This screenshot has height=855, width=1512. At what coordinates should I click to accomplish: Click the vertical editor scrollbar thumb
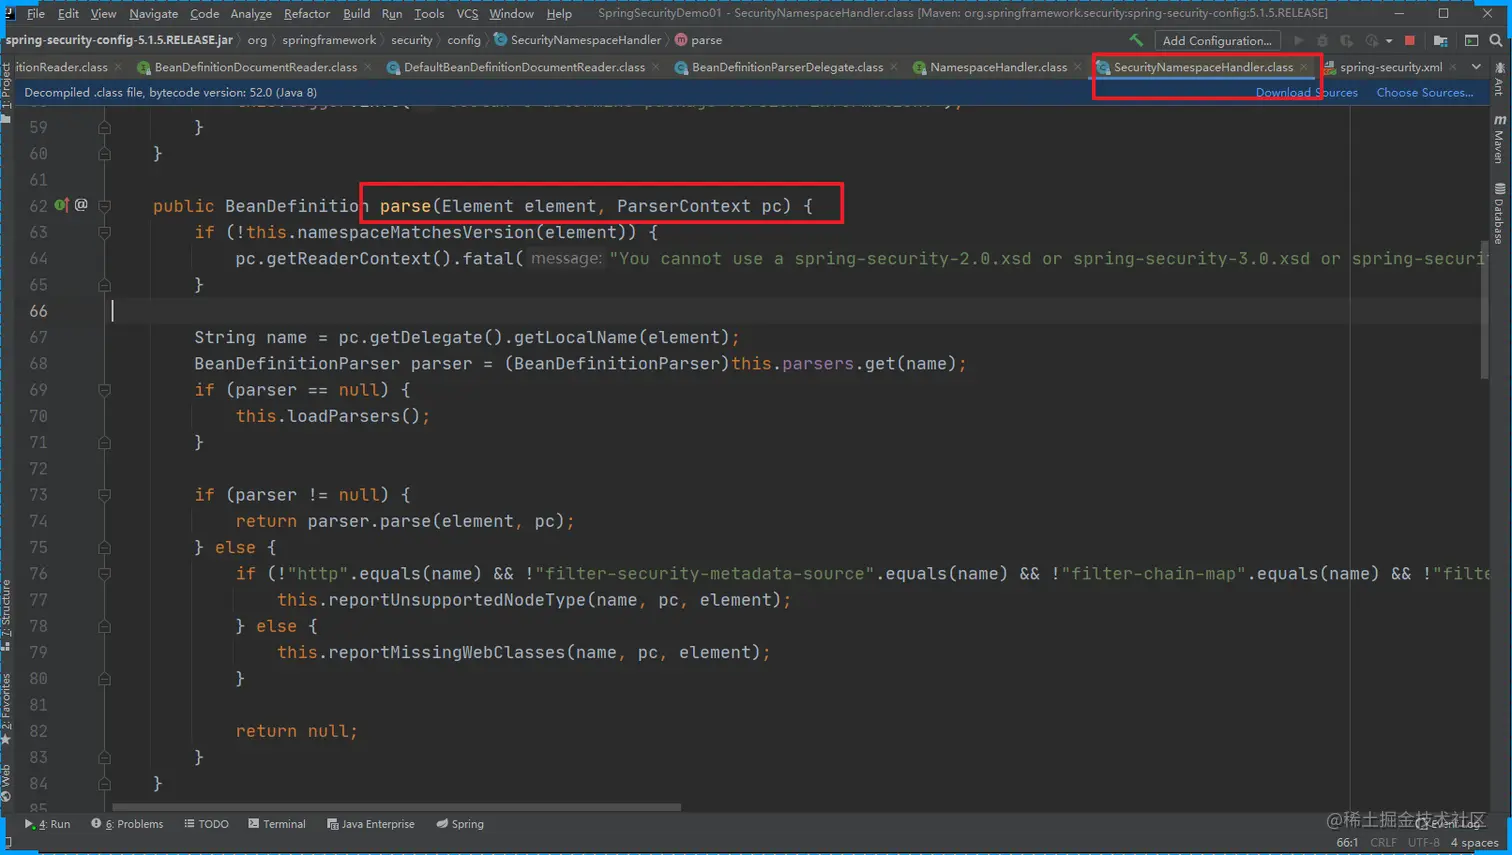tap(1485, 310)
